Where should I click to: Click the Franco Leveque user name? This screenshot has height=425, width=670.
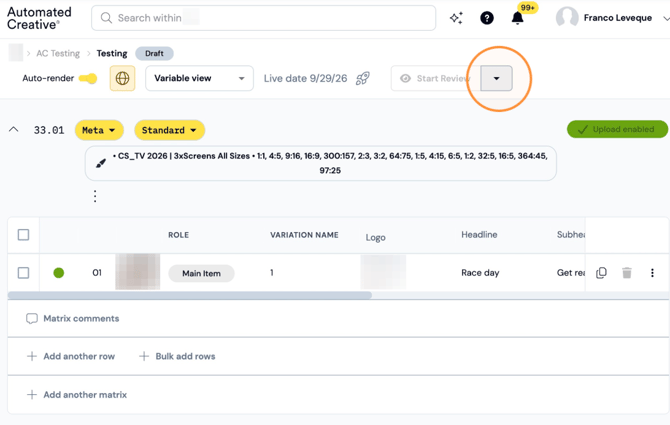pos(618,18)
